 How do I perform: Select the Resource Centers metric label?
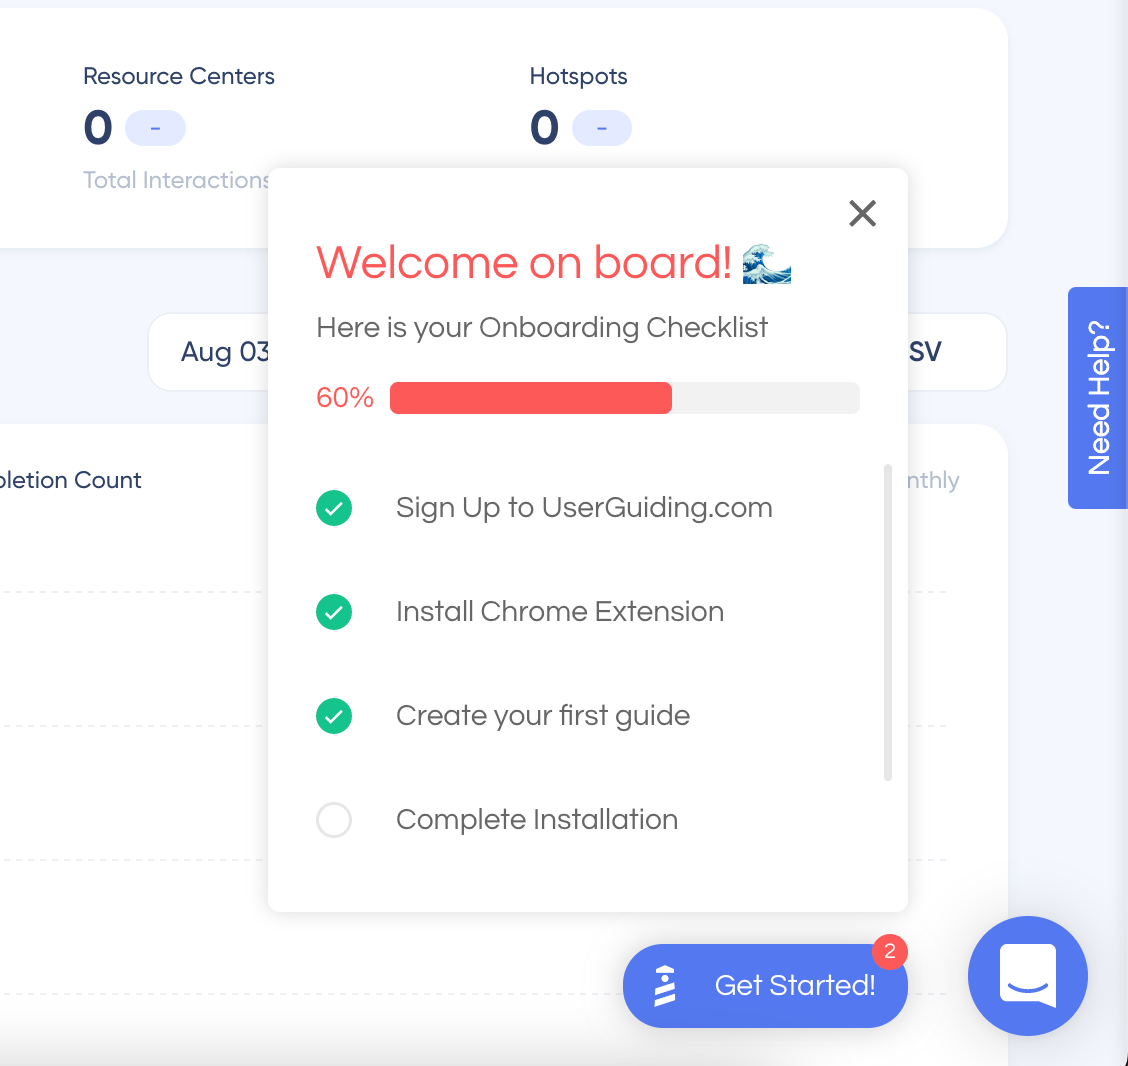(179, 76)
